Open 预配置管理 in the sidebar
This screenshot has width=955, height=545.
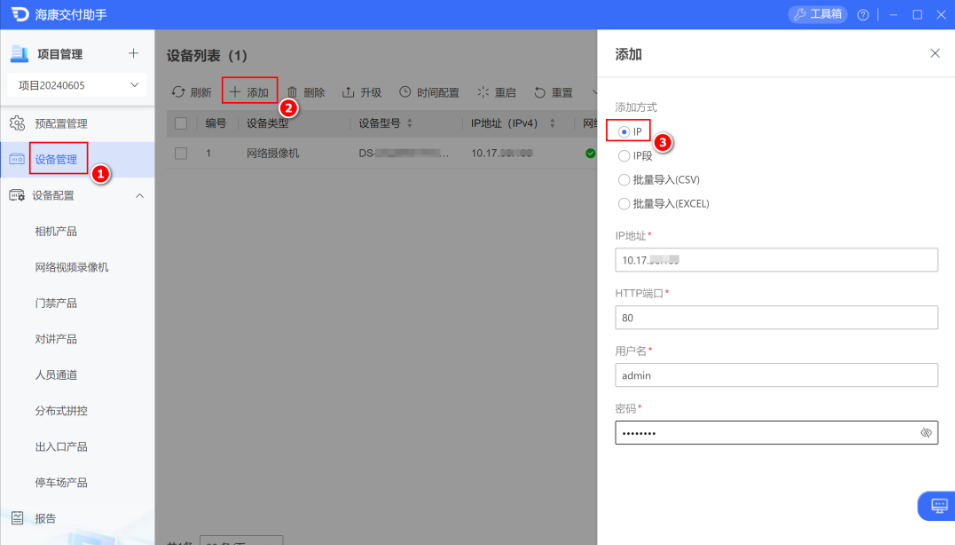(x=61, y=124)
